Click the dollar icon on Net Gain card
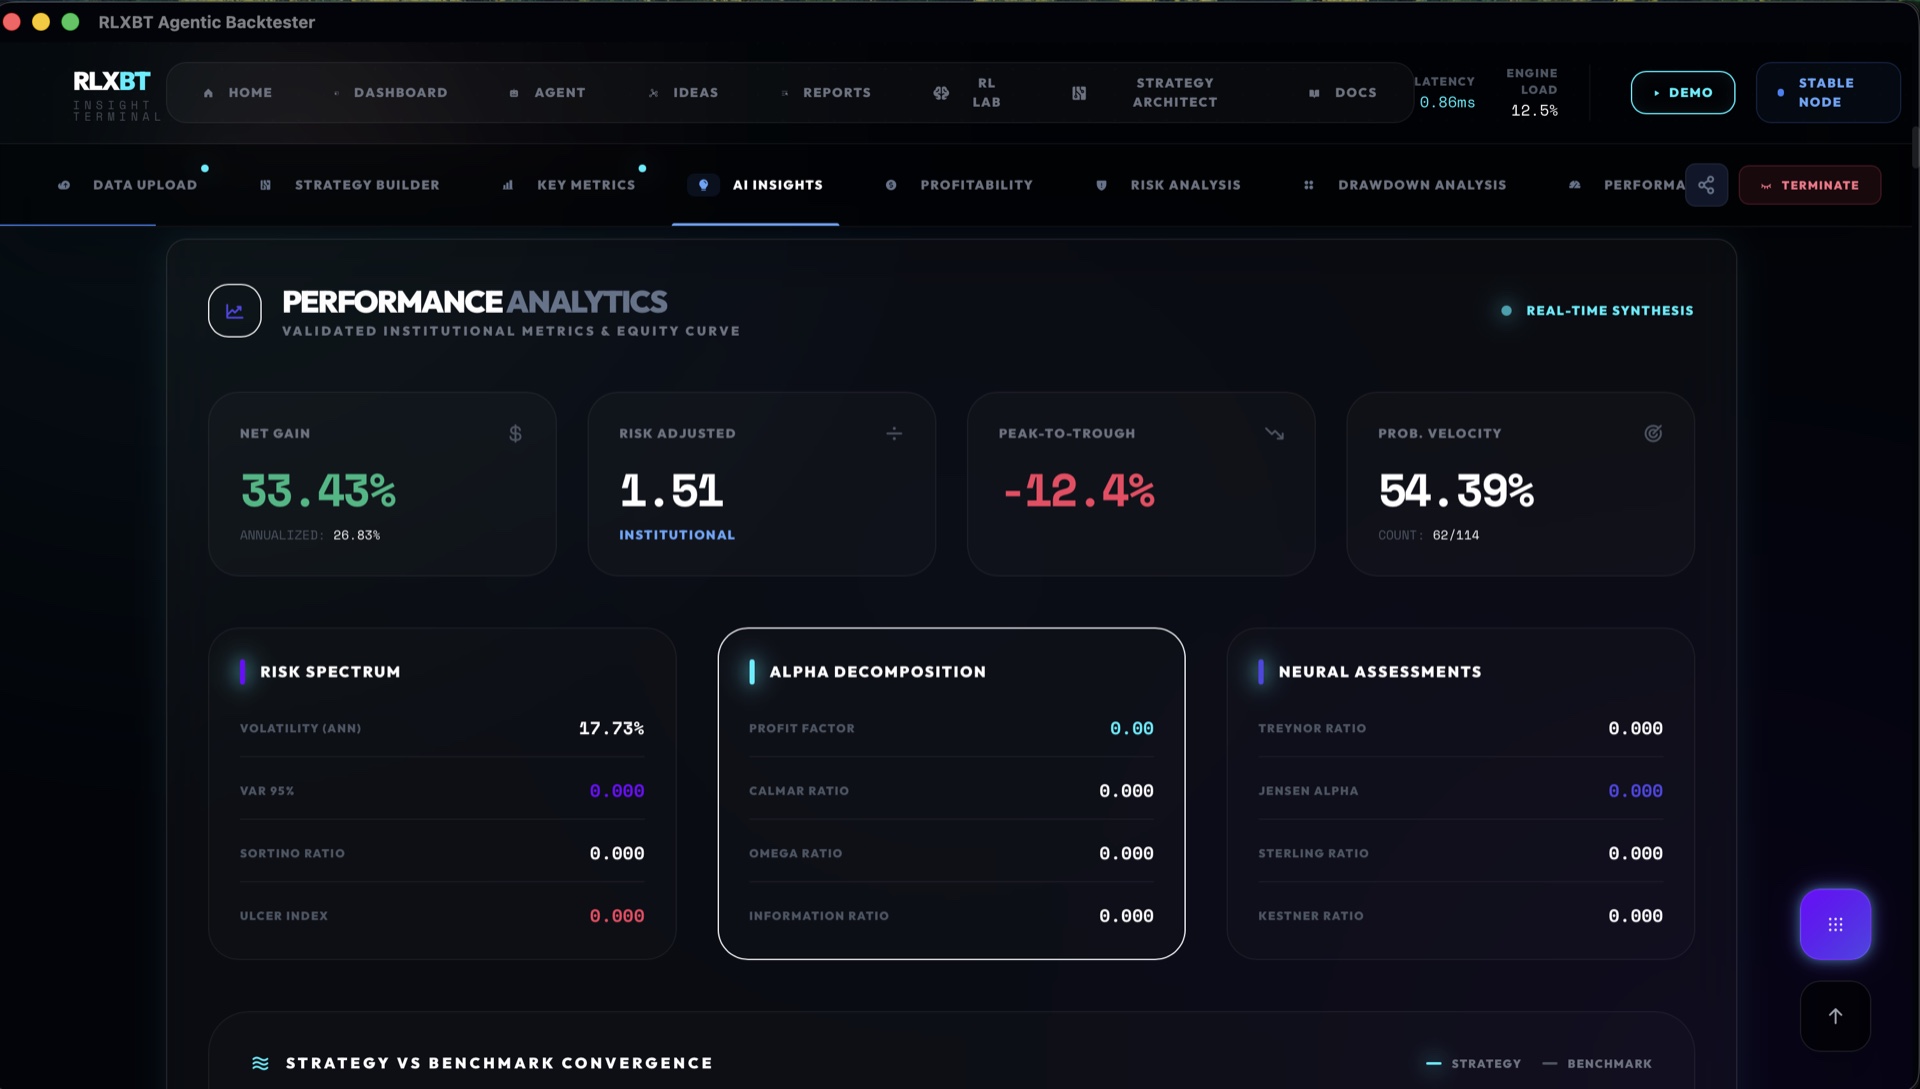Image resolution: width=1920 pixels, height=1089 pixels. click(515, 434)
